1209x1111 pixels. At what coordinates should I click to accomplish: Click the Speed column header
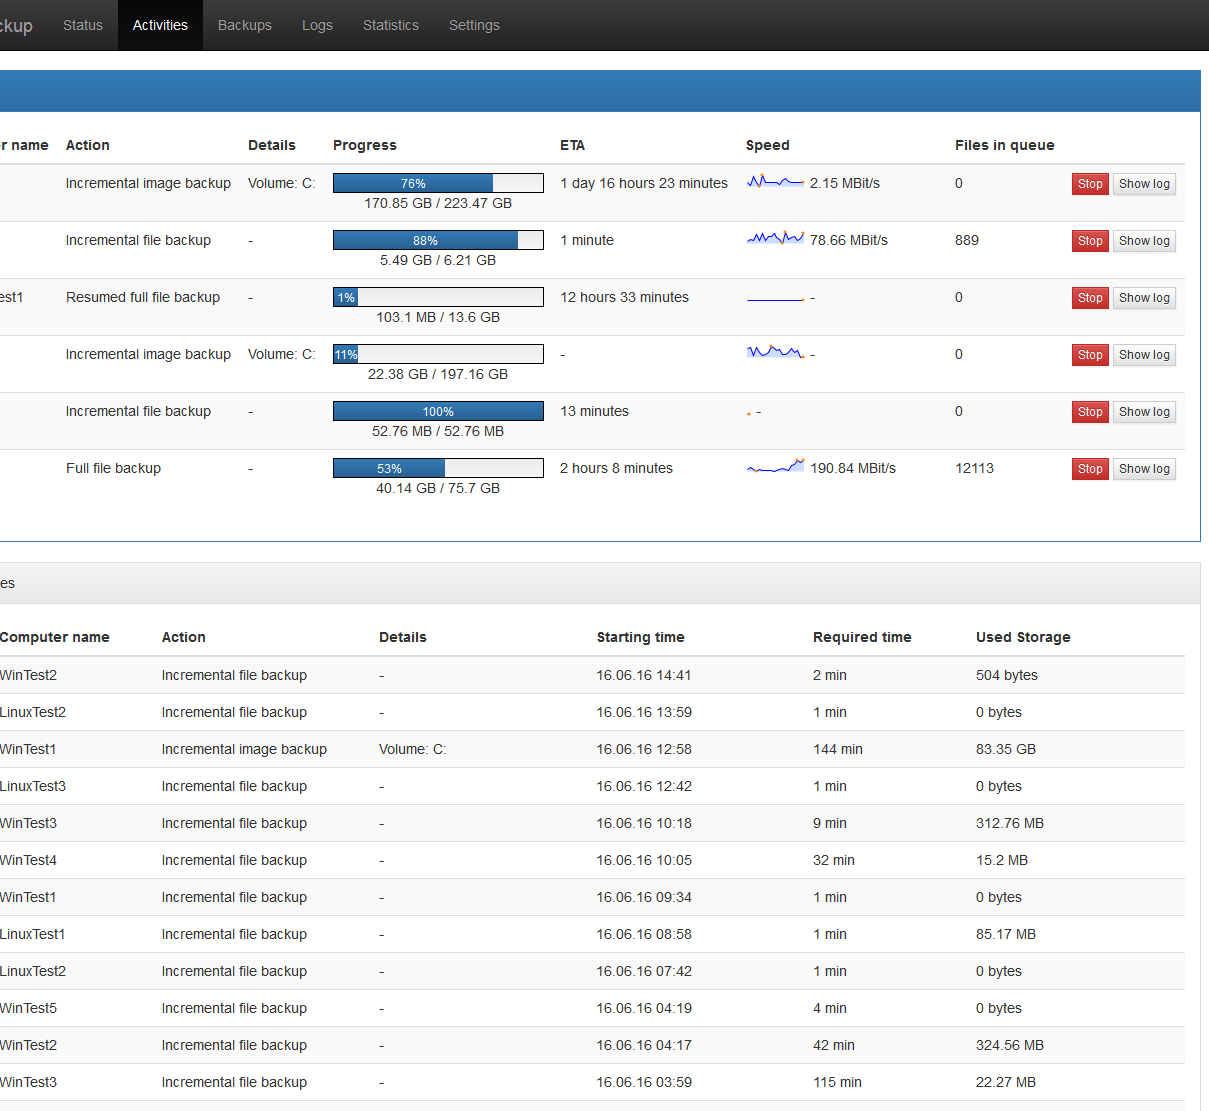(x=768, y=145)
